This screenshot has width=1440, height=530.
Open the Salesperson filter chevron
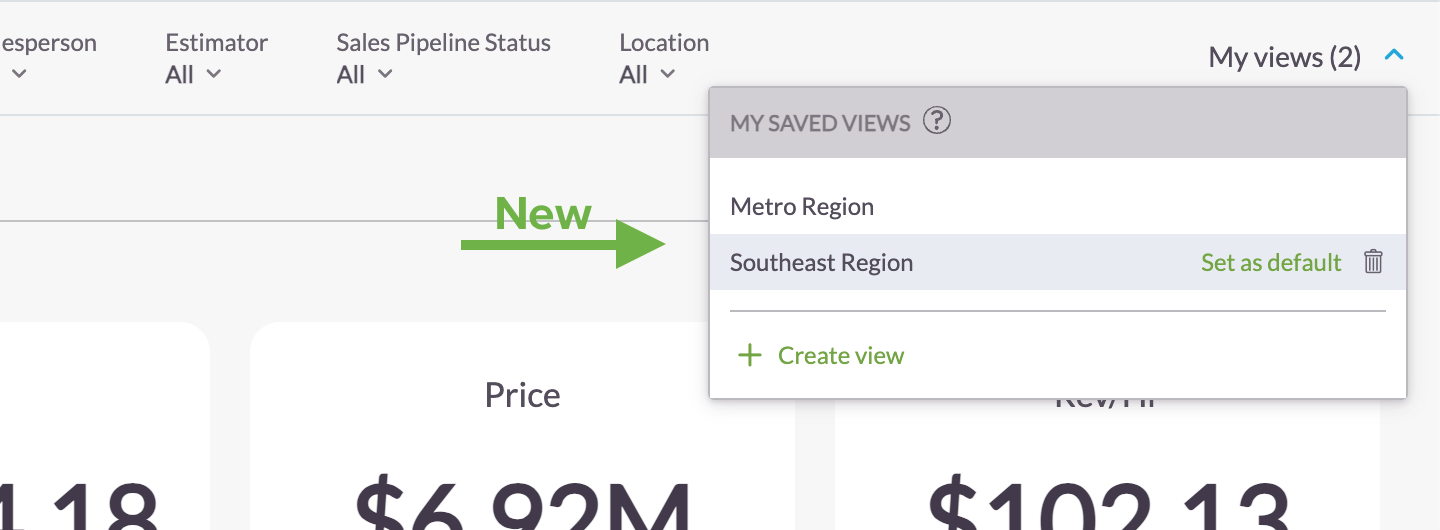[19, 74]
